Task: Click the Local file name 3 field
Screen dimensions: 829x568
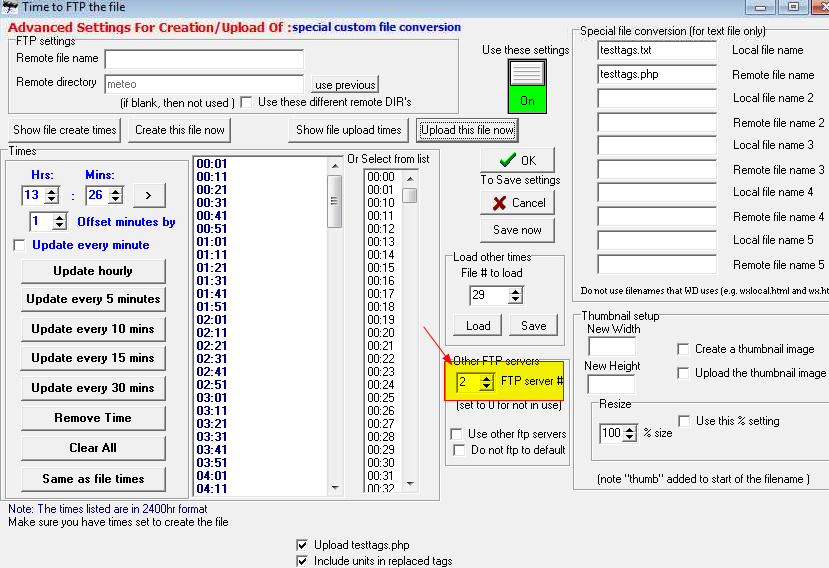Action: 657,145
